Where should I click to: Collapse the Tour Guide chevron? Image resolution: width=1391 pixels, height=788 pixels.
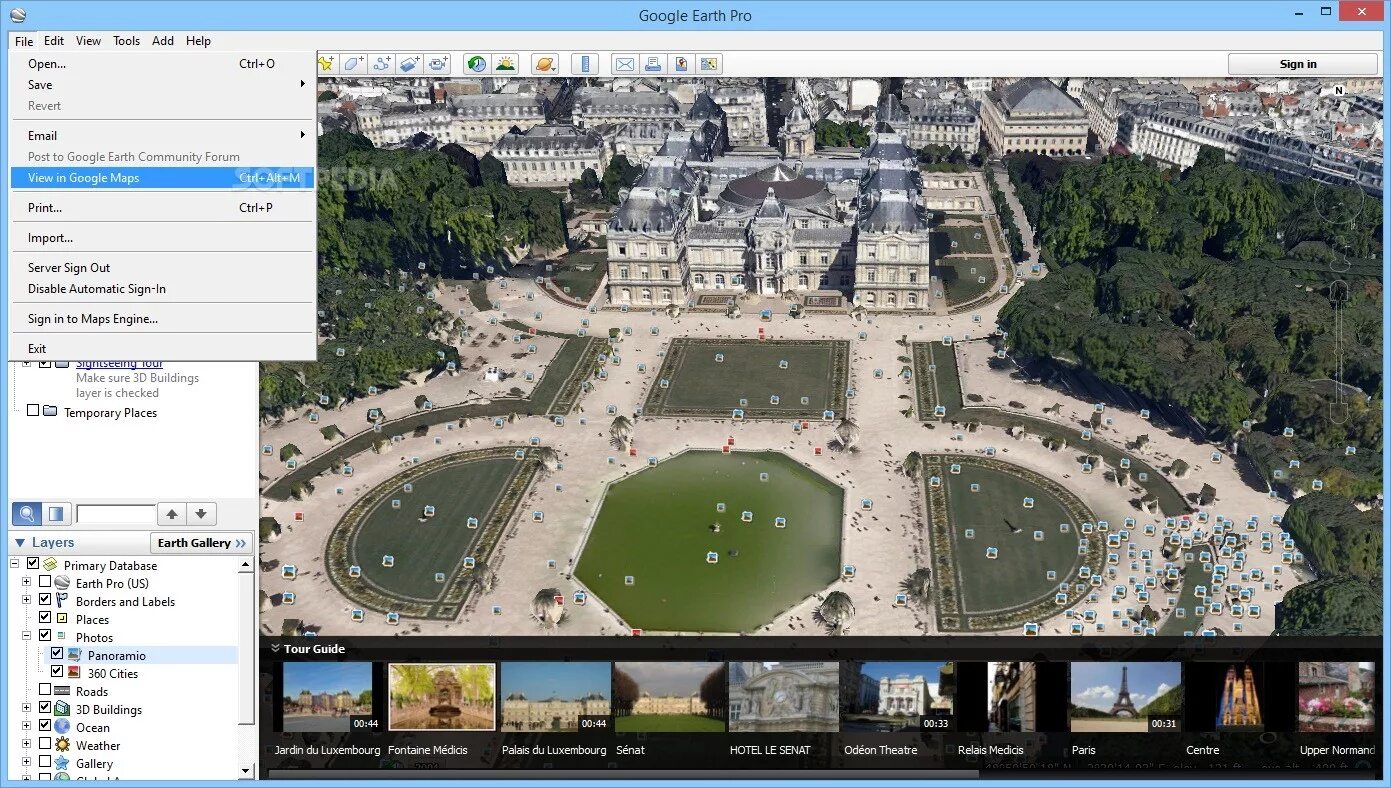(275, 648)
